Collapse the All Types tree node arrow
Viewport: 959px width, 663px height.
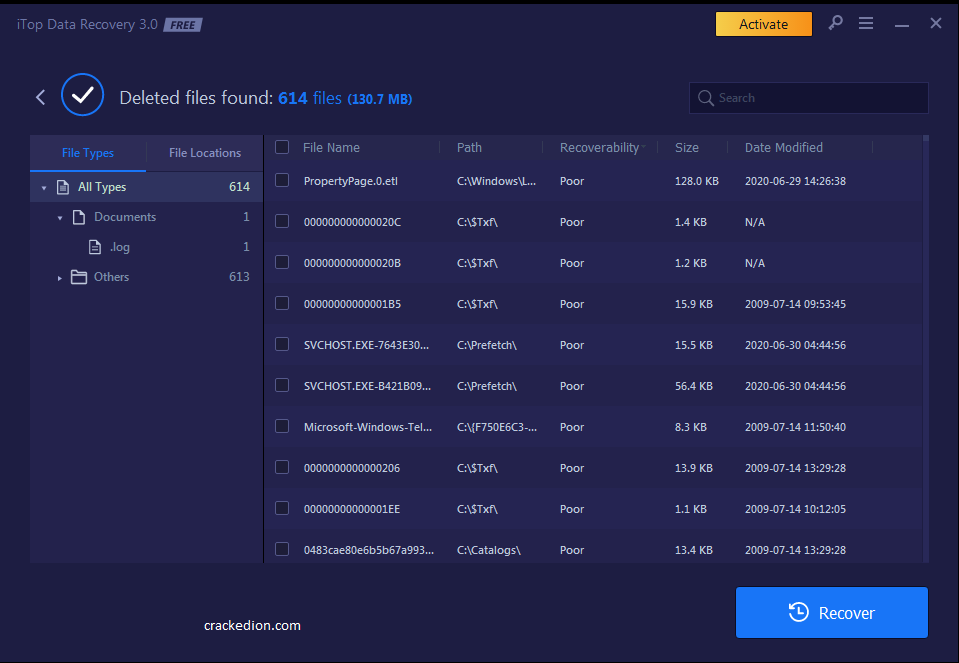coord(44,188)
